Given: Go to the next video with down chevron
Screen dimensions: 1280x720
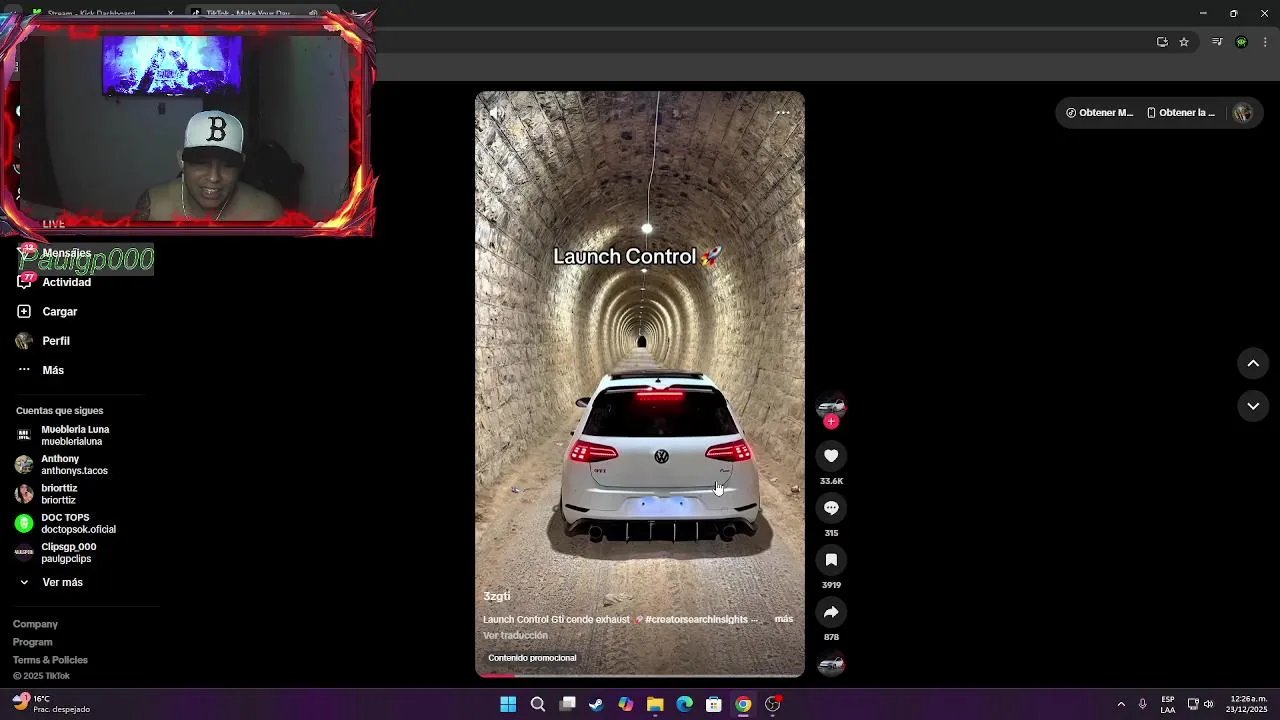Looking at the screenshot, I should 1253,406.
